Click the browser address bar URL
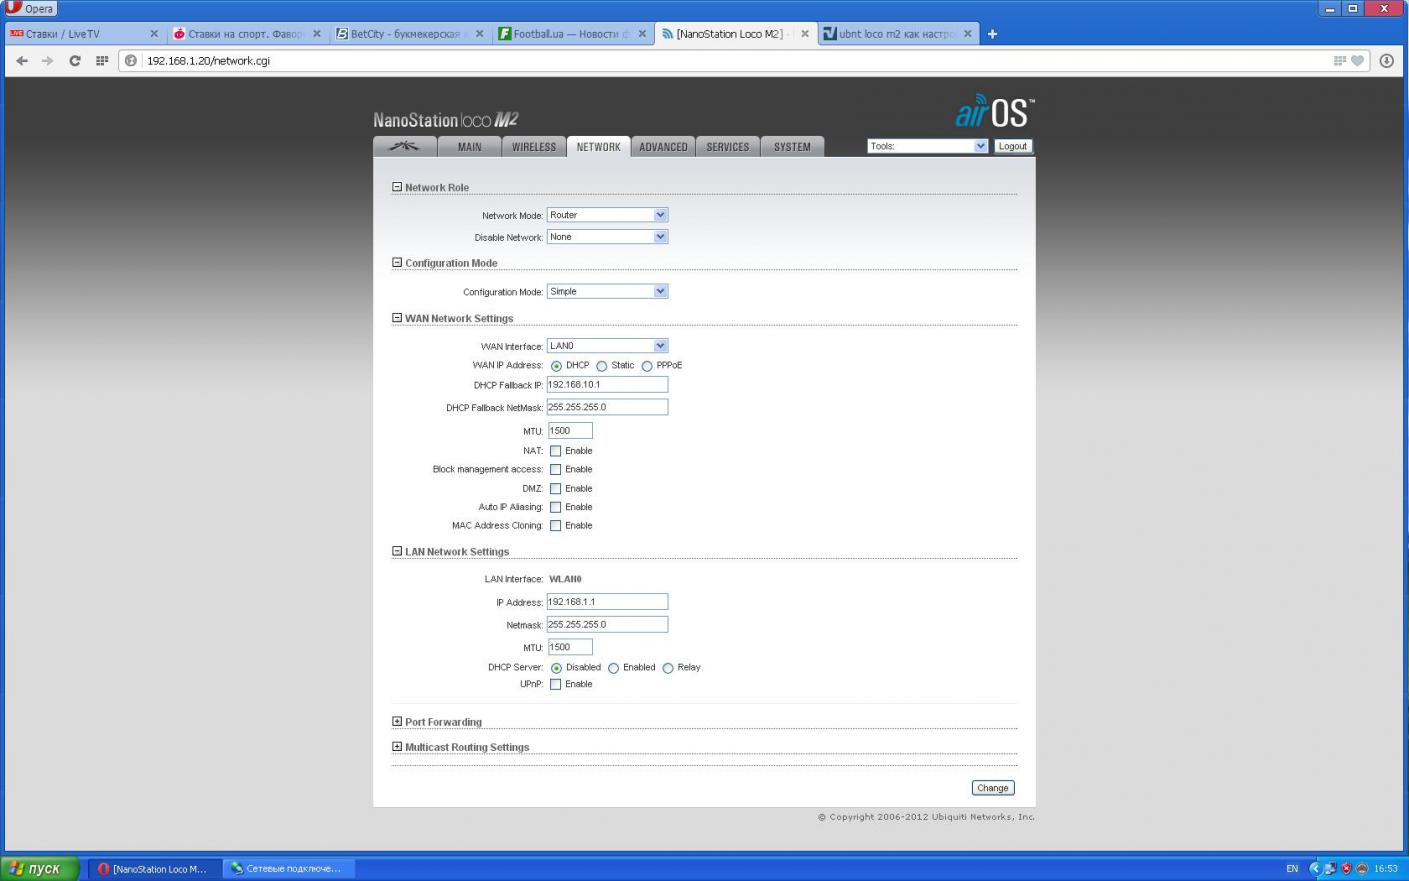Viewport: 1409px width, 881px height. click(208, 61)
